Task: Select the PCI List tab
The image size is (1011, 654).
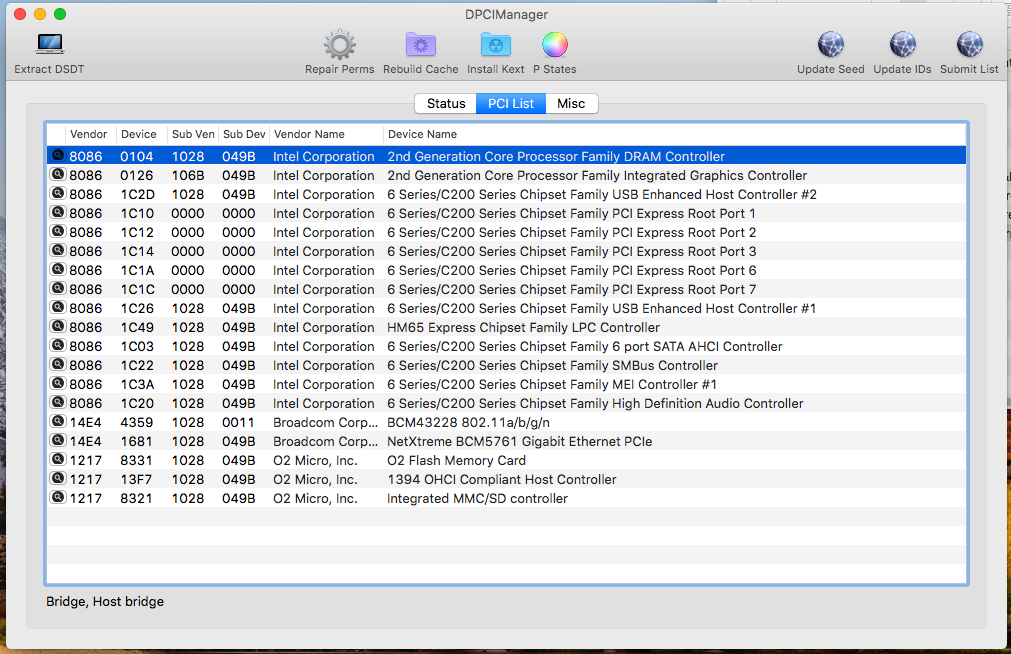Action: tap(511, 104)
